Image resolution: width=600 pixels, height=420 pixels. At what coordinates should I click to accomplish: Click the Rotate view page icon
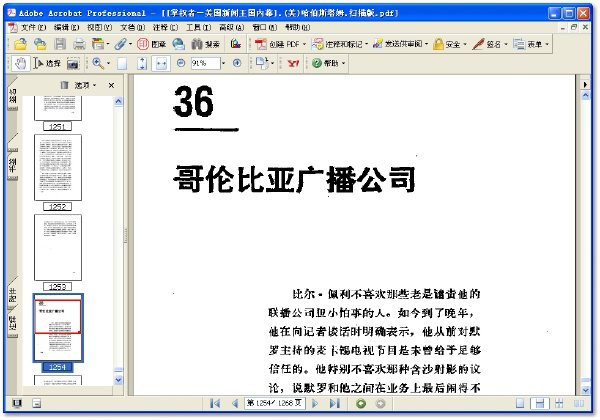262,63
